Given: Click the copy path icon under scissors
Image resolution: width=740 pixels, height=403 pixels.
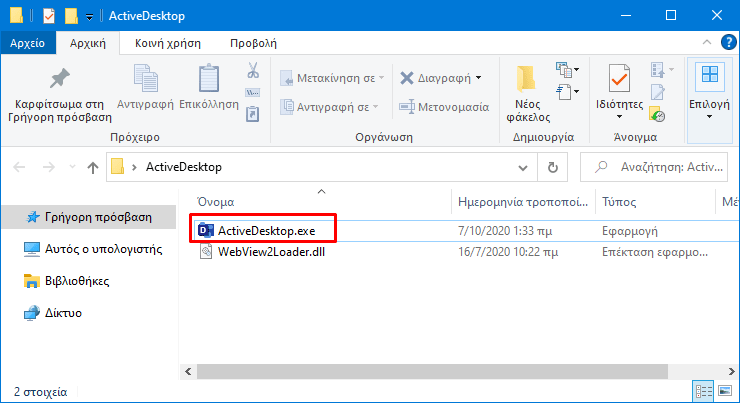Looking at the screenshot, I should 252,92.
